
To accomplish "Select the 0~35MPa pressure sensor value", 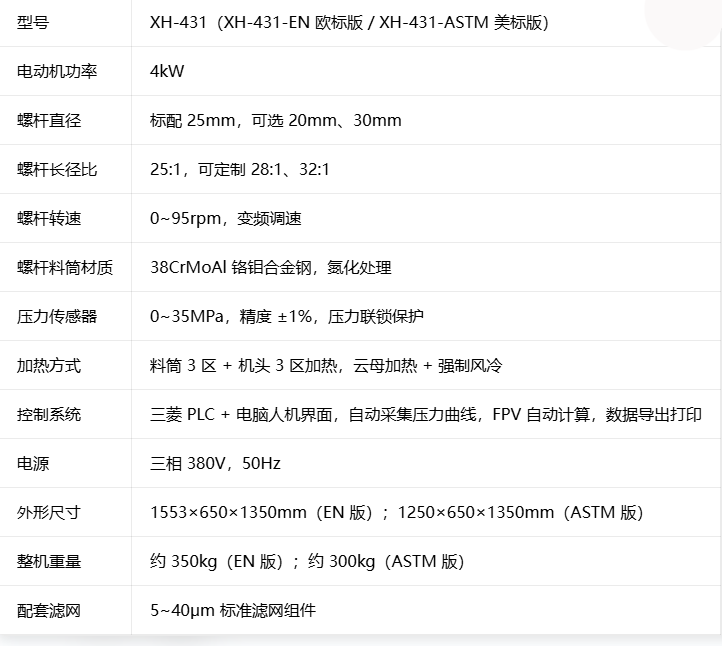I will (x=286, y=317).
